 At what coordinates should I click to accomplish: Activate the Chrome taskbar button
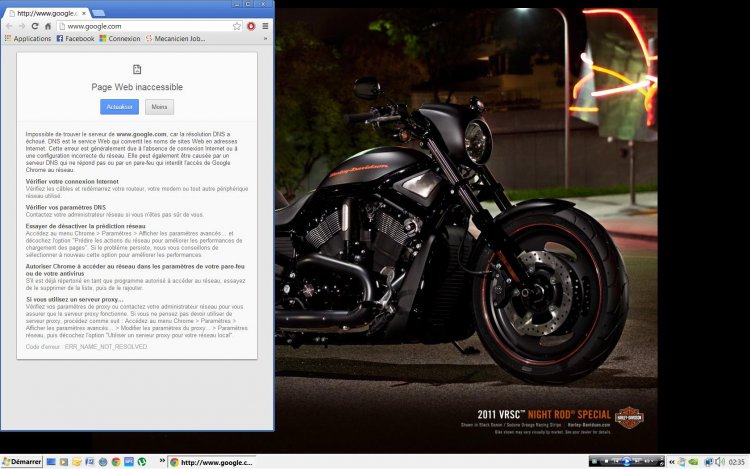click(x=211, y=462)
